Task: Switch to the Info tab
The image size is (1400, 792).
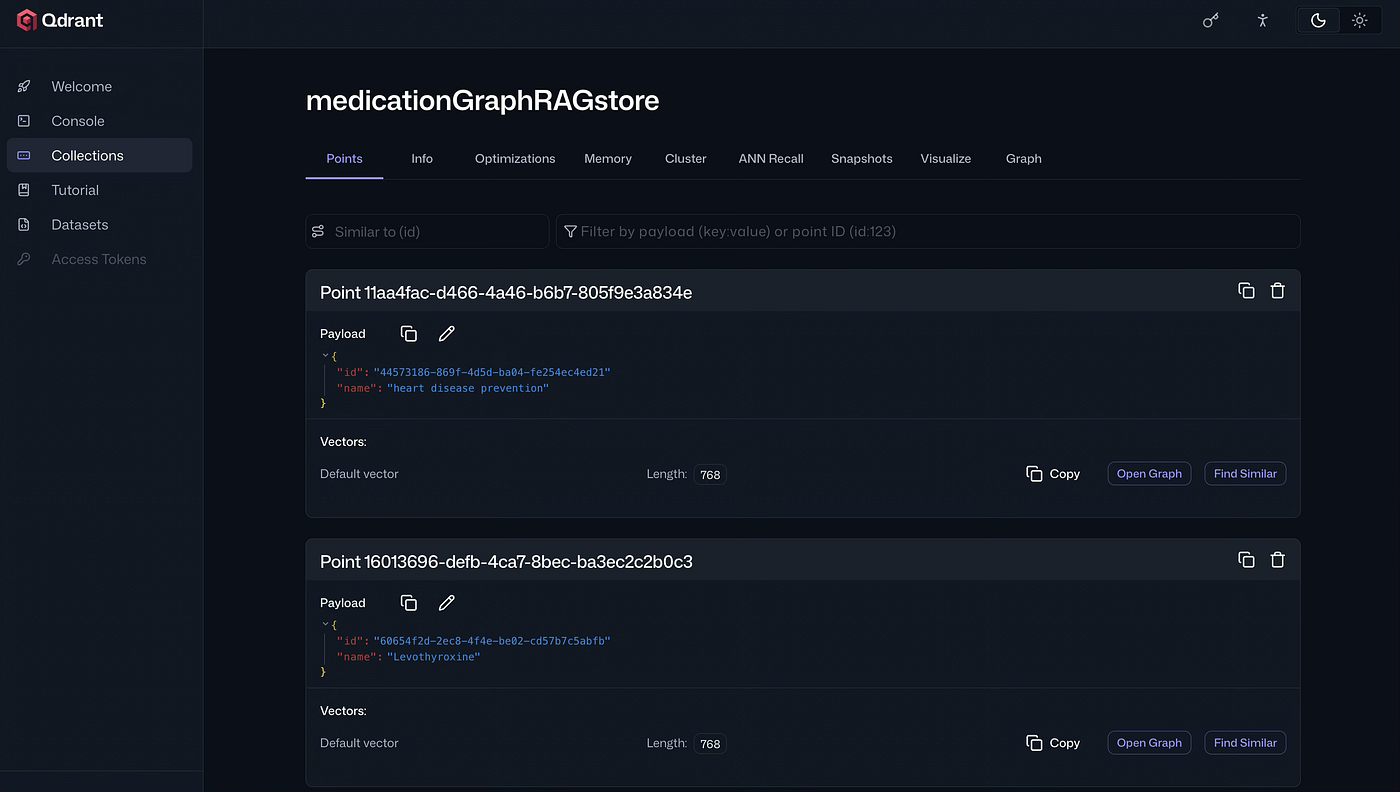Action: [x=422, y=158]
